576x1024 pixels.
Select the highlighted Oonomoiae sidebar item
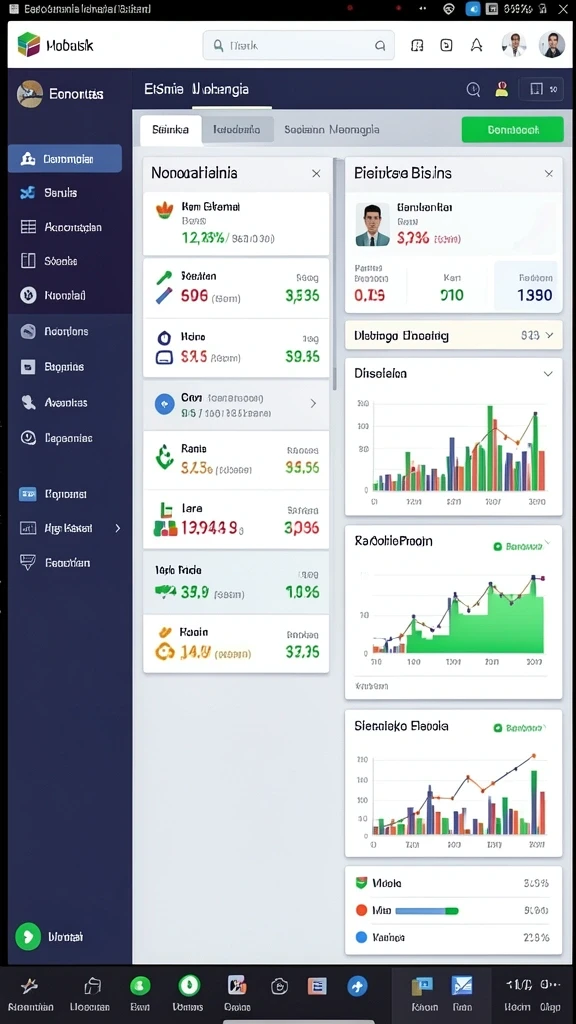tap(65, 159)
